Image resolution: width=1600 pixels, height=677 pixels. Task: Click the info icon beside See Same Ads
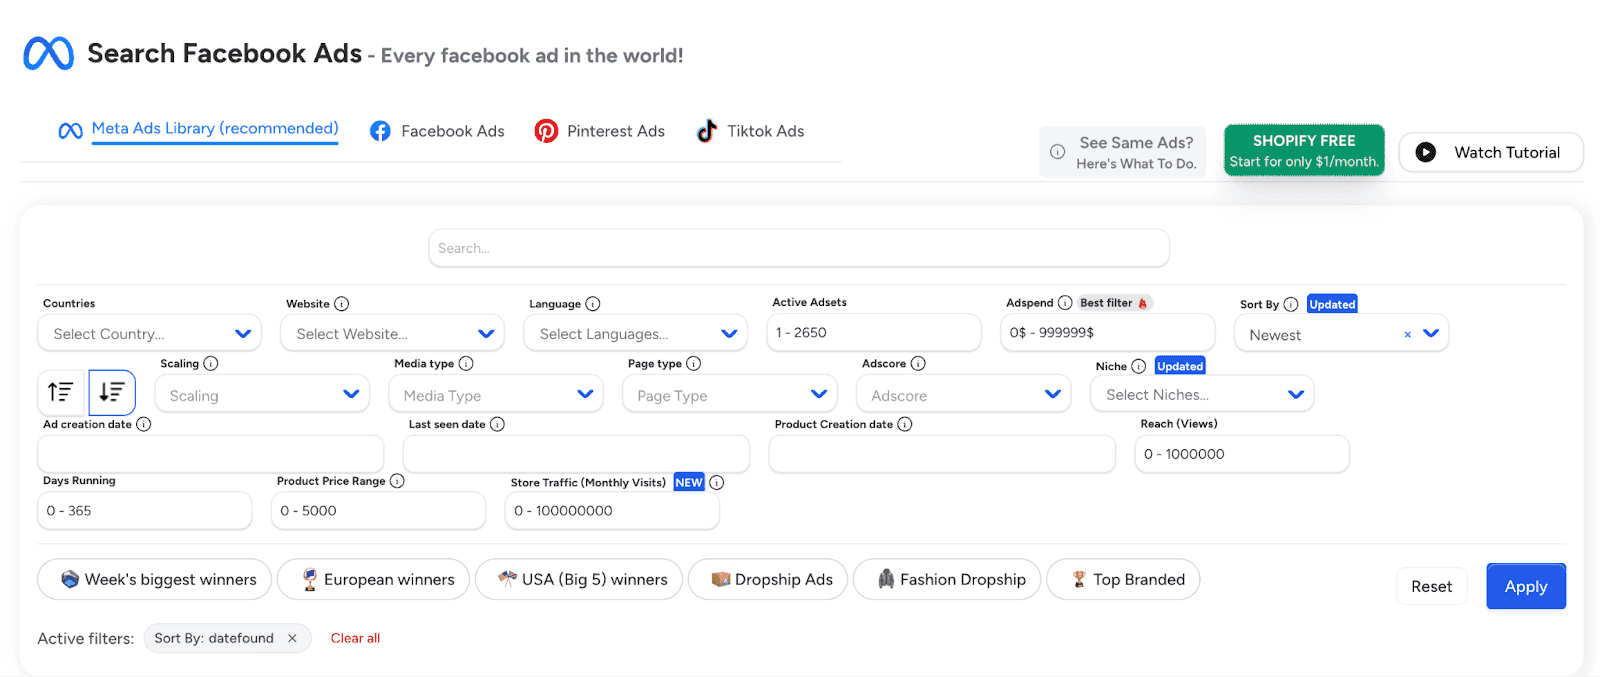tap(1057, 152)
